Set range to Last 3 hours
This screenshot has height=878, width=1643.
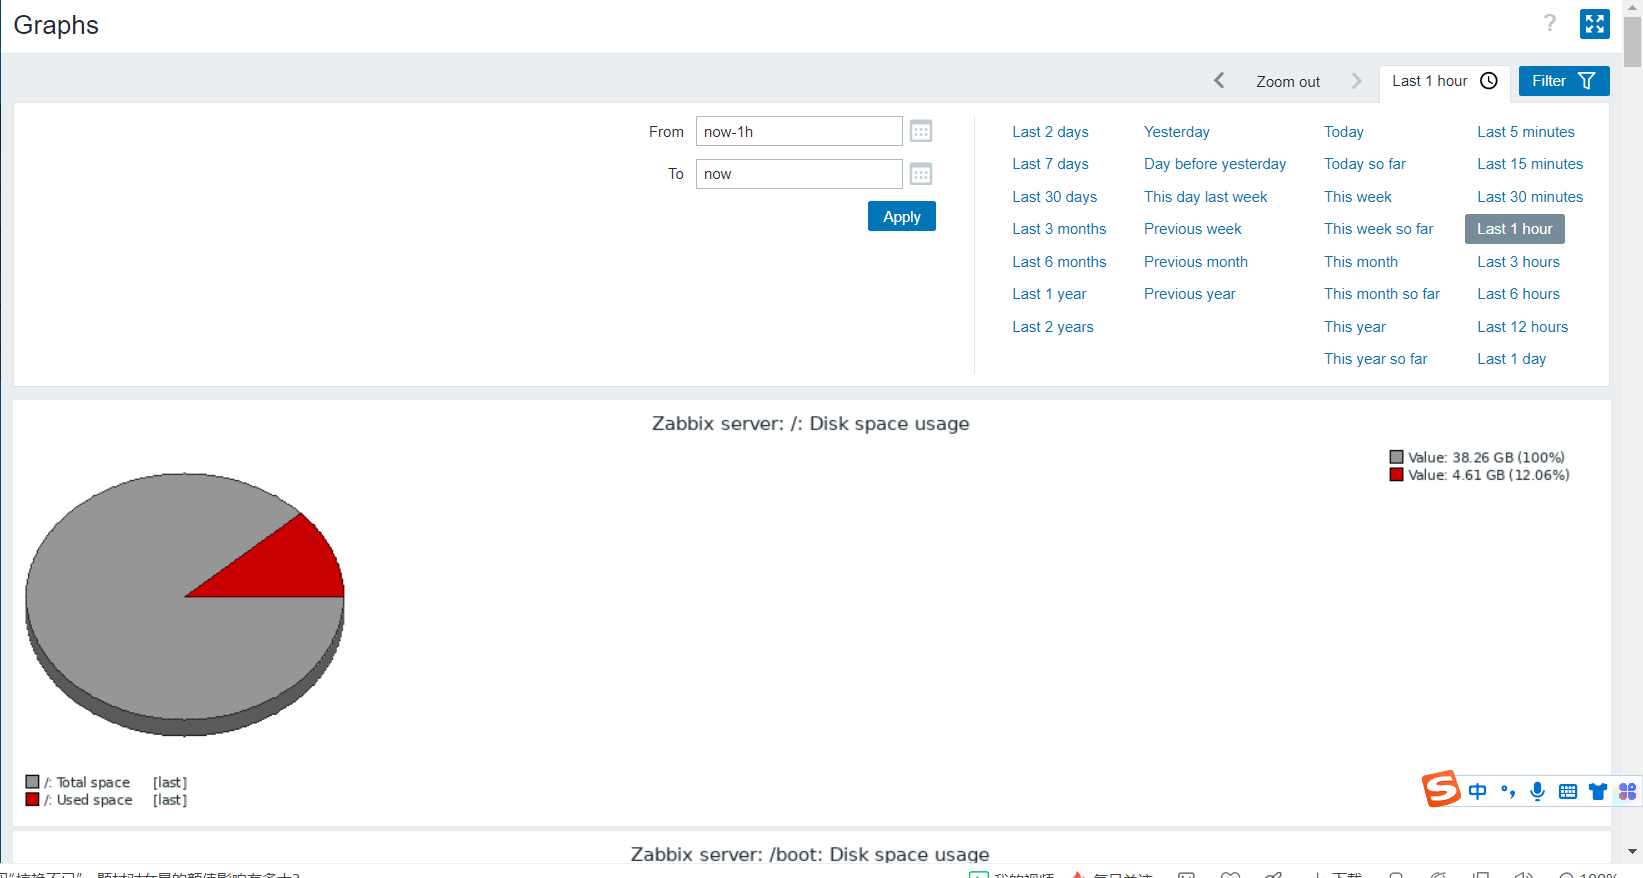point(1518,262)
